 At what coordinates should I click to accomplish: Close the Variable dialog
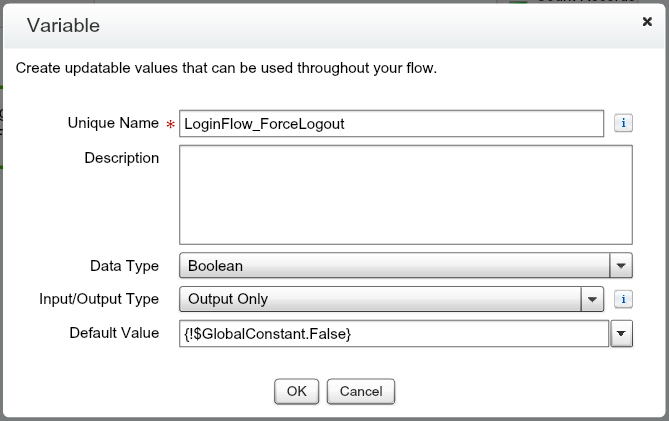(647, 21)
